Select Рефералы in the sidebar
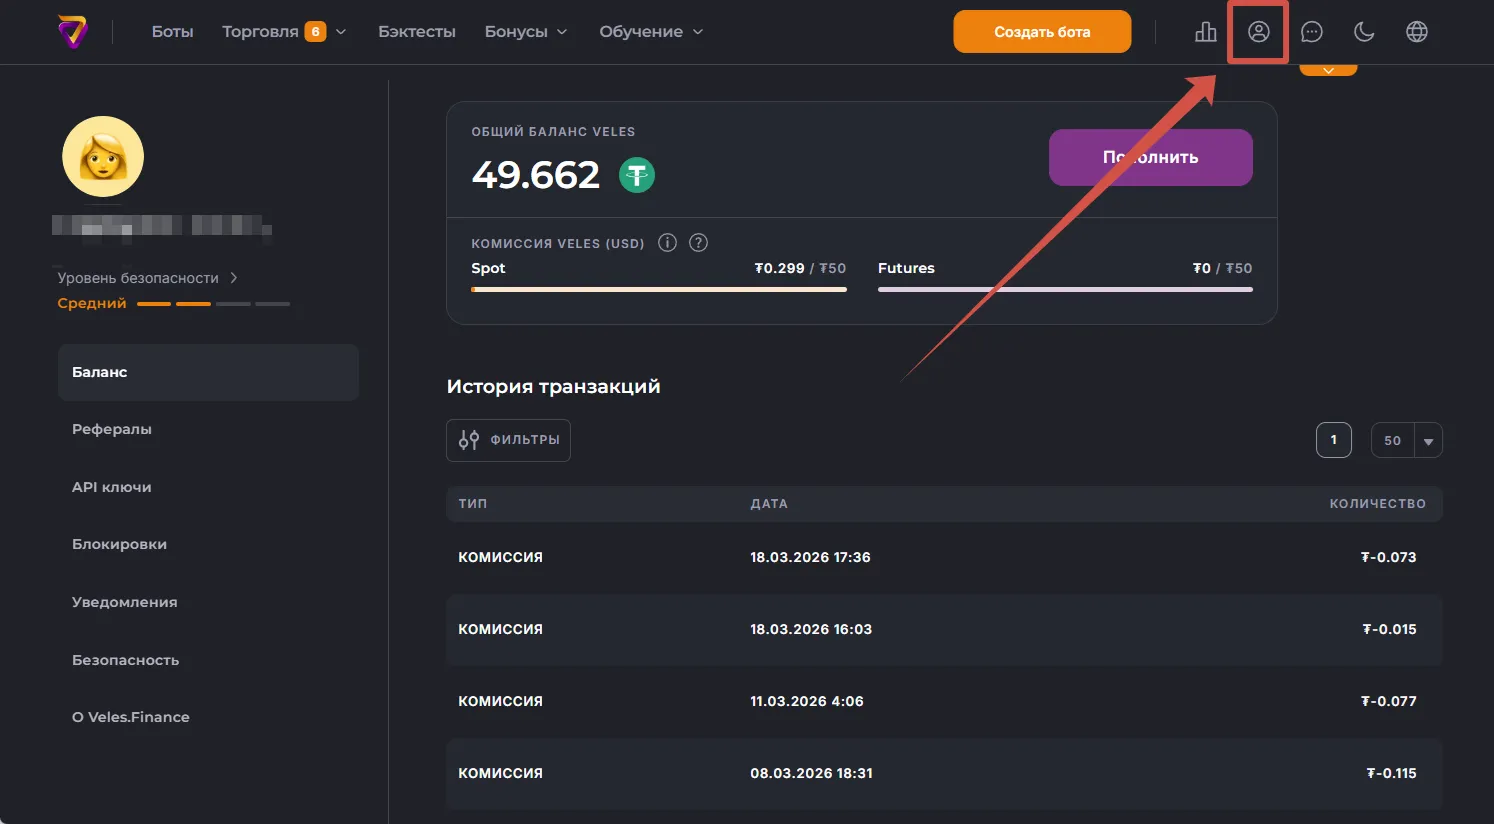 (x=112, y=429)
